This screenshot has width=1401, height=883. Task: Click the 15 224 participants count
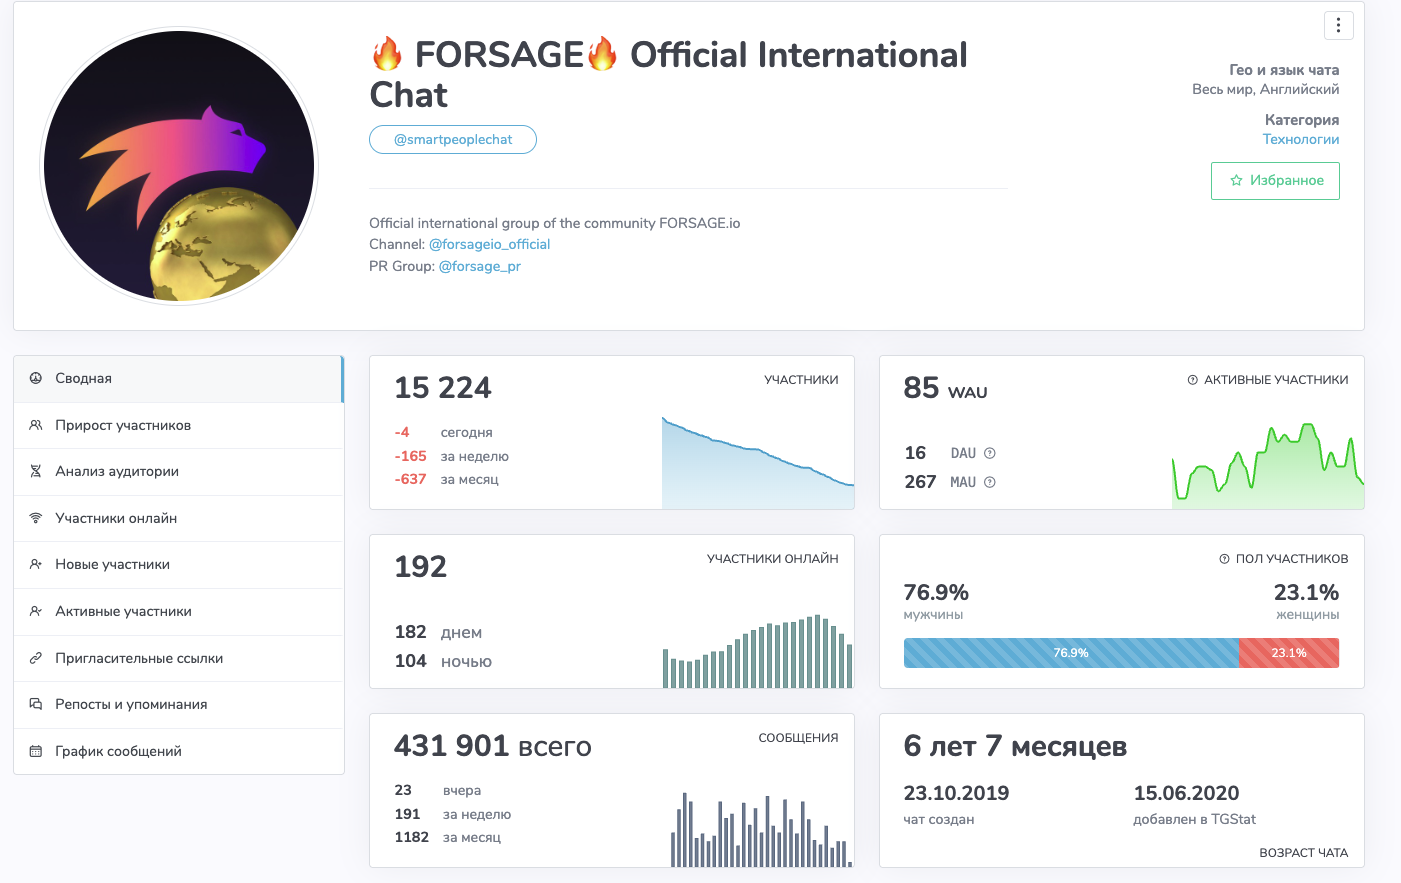tap(443, 388)
